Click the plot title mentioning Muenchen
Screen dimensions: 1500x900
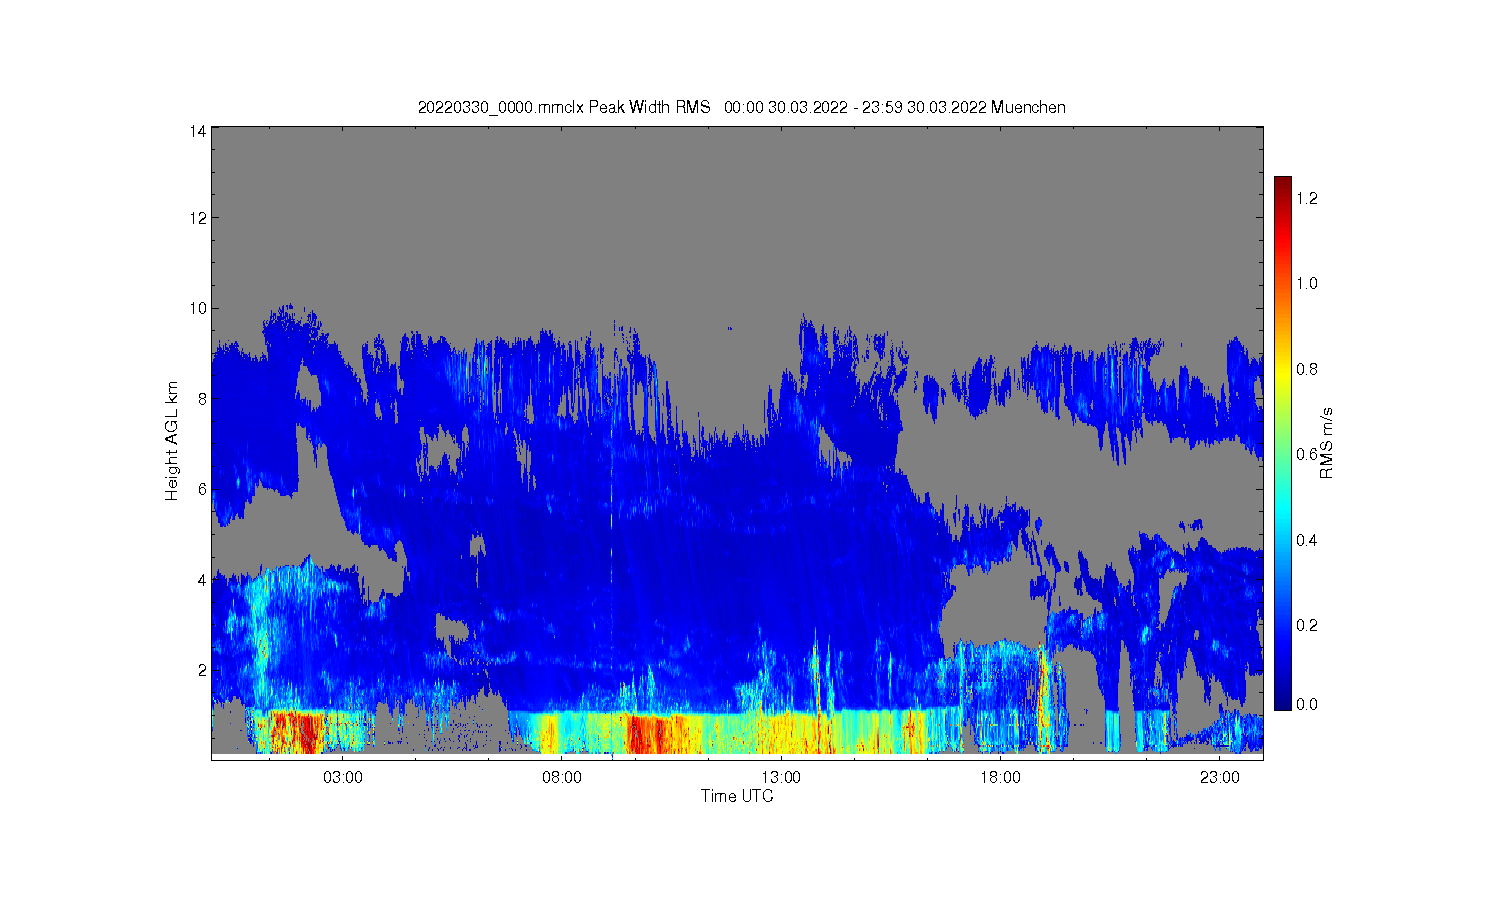click(x=742, y=107)
